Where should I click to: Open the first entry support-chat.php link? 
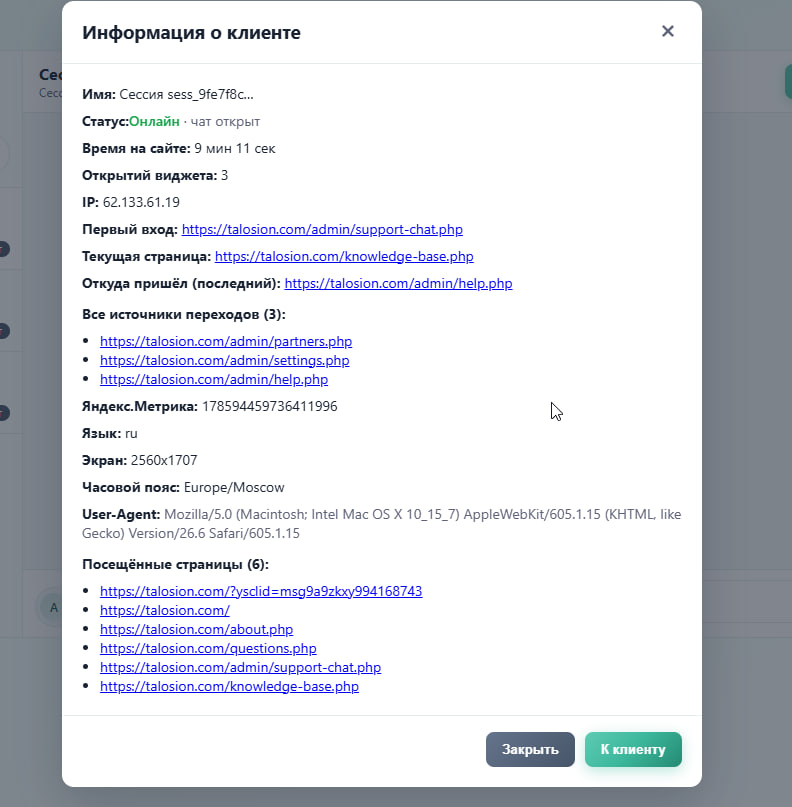pos(322,230)
